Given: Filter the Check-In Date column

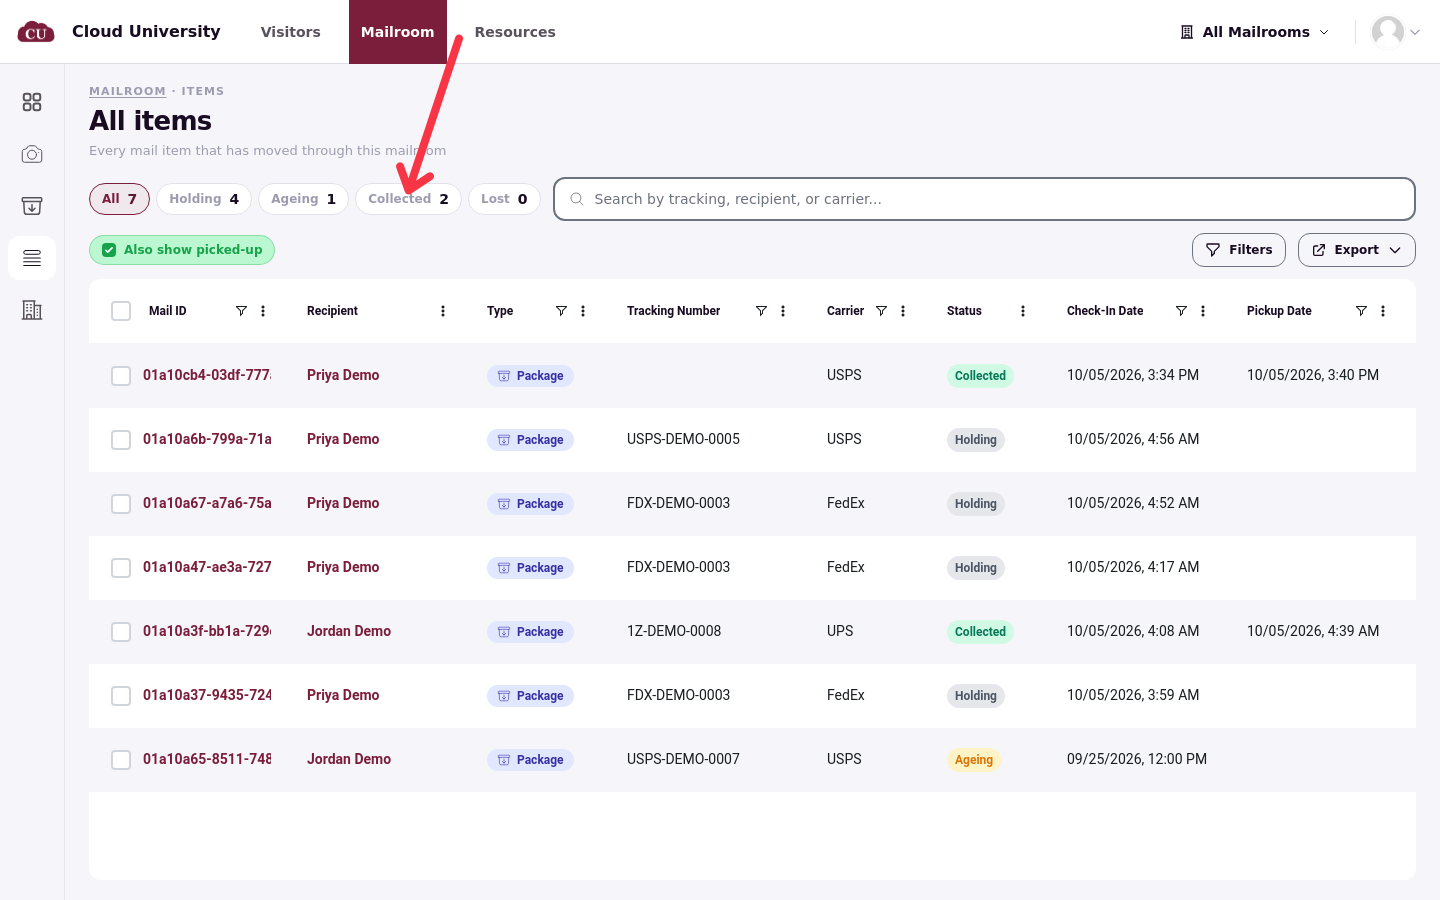Looking at the screenshot, I should click(x=1181, y=311).
